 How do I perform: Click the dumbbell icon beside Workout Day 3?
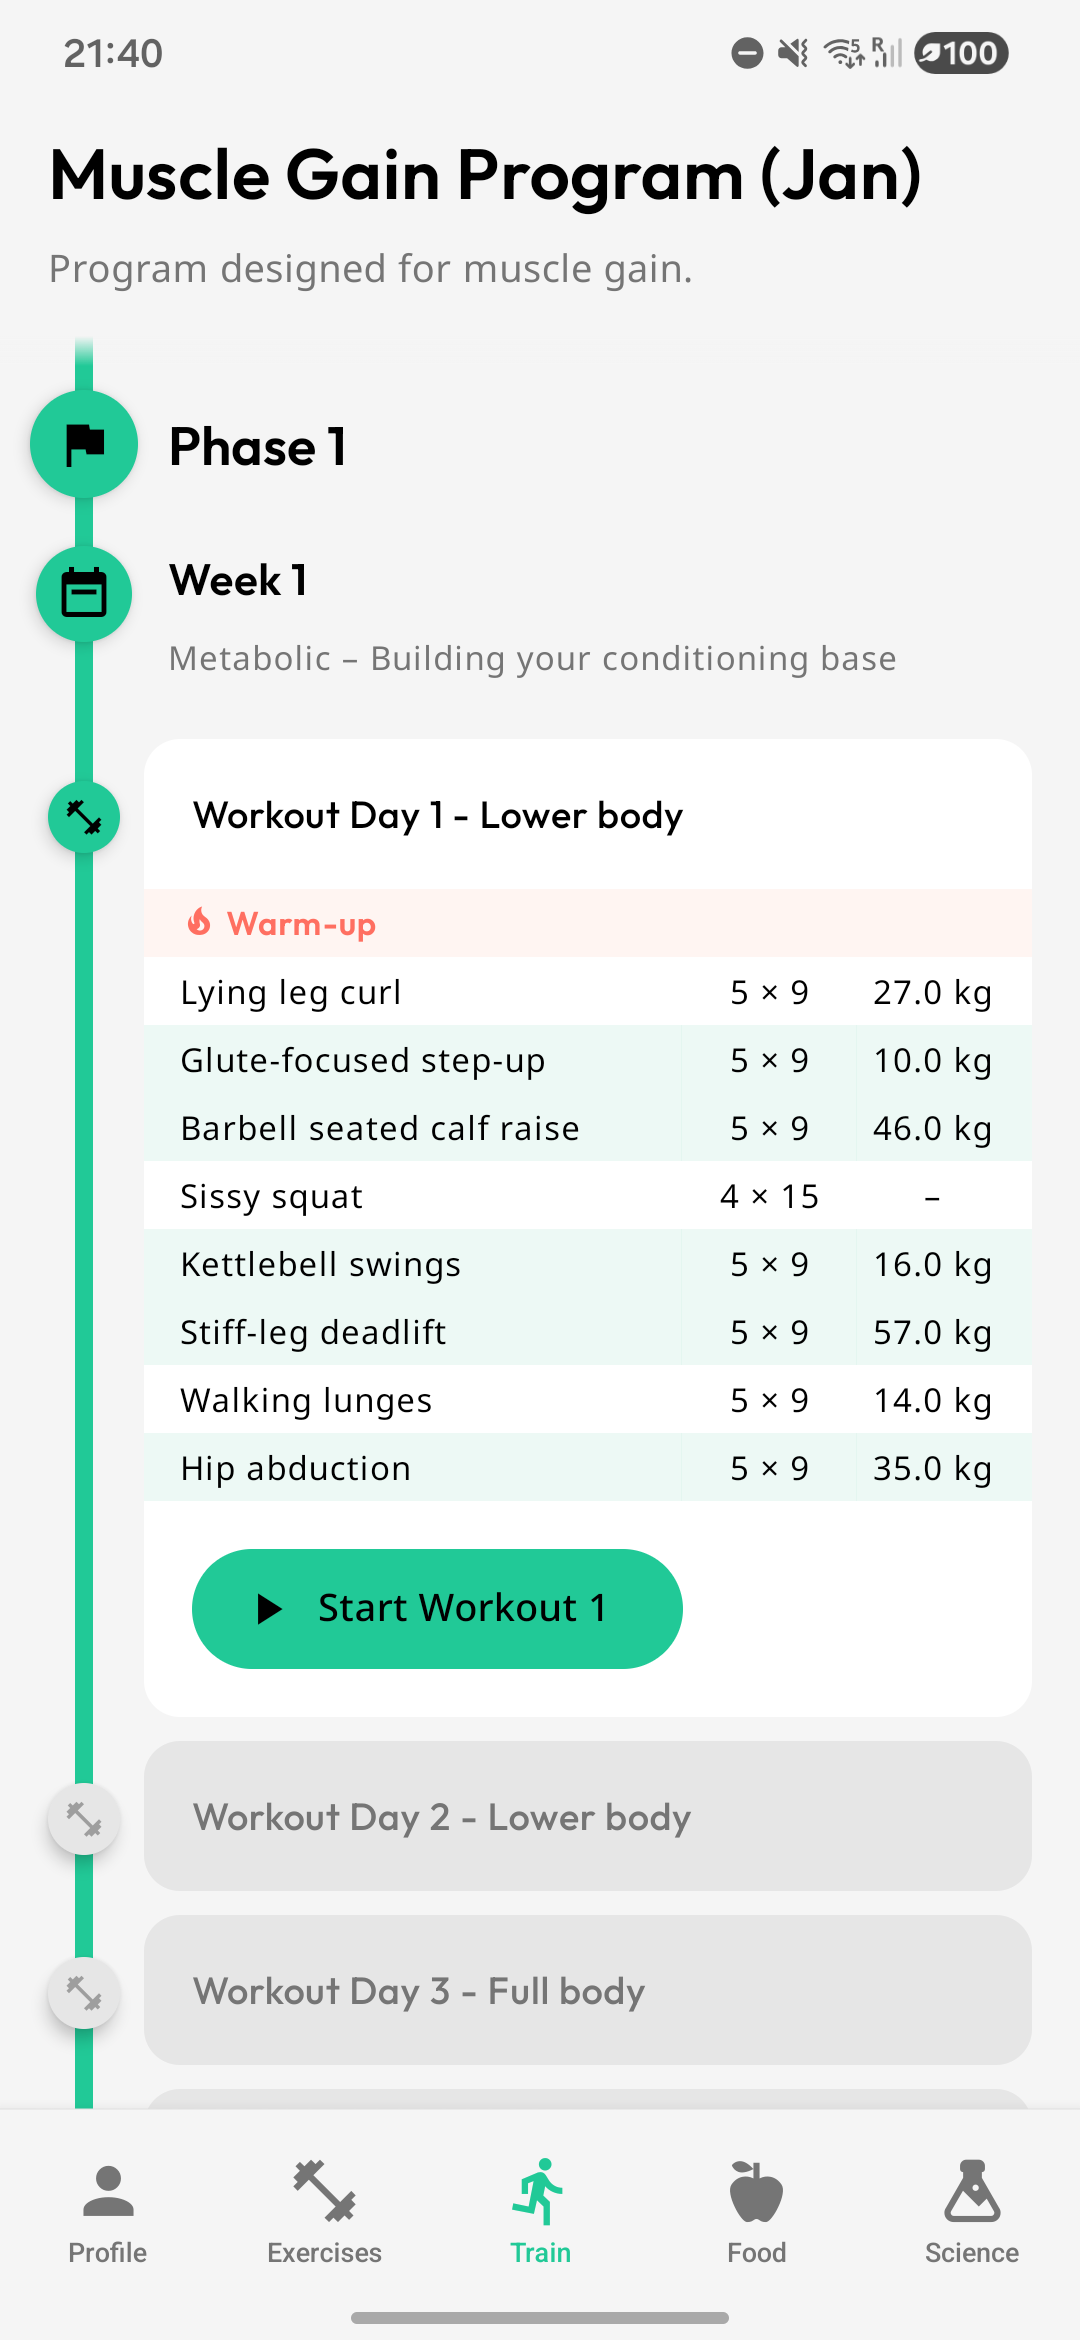click(x=84, y=1992)
